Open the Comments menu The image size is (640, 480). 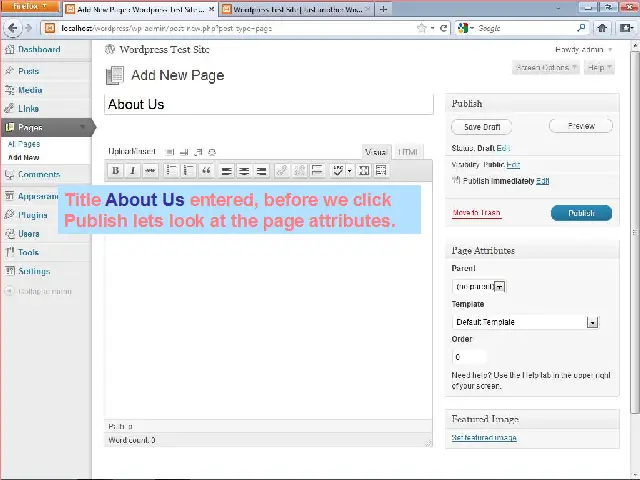(39, 175)
